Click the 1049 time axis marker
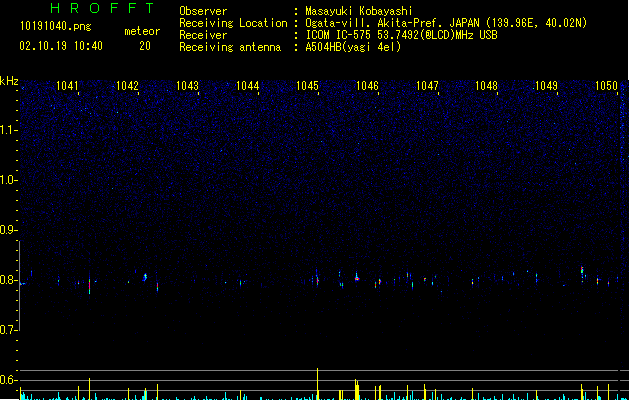Image resolution: width=629 pixels, height=400 pixels. [x=547, y=86]
